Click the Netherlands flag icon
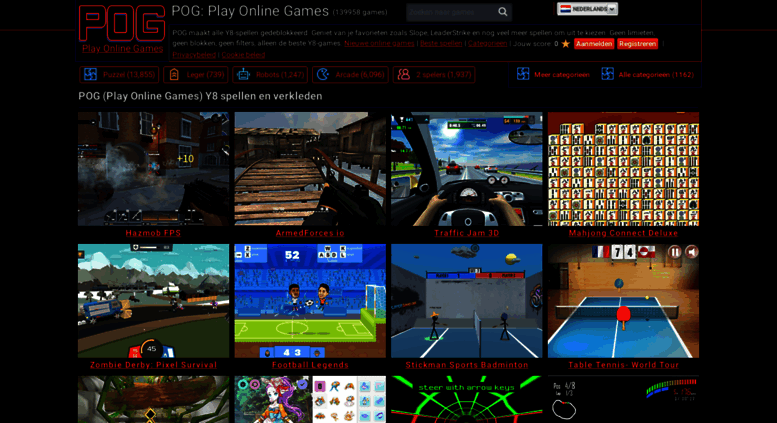777x423 pixels. pos(565,9)
